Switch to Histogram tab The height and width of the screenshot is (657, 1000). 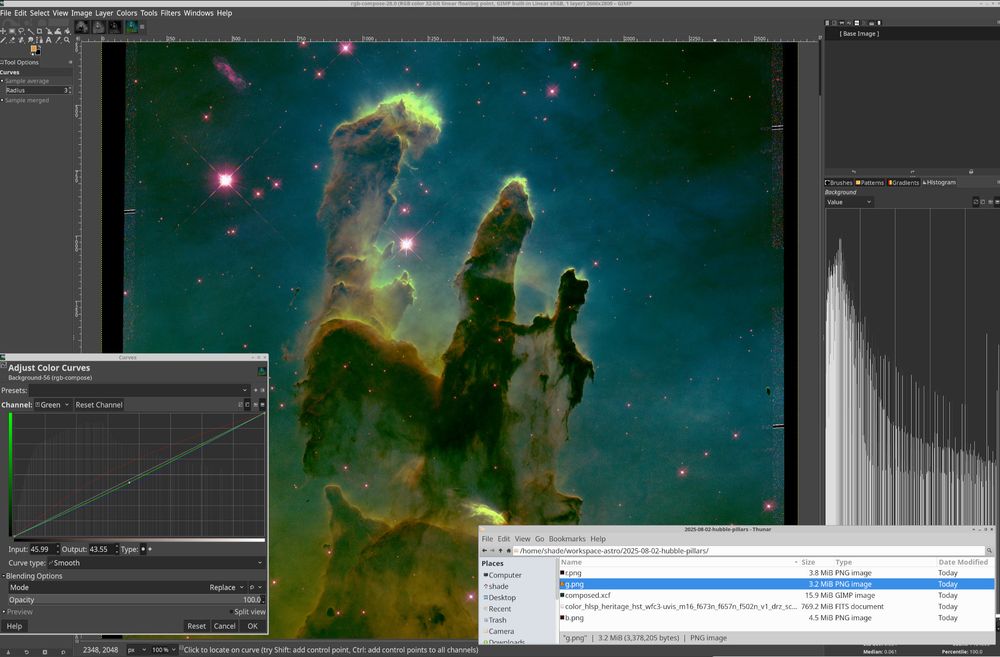pyautogui.click(x=939, y=182)
